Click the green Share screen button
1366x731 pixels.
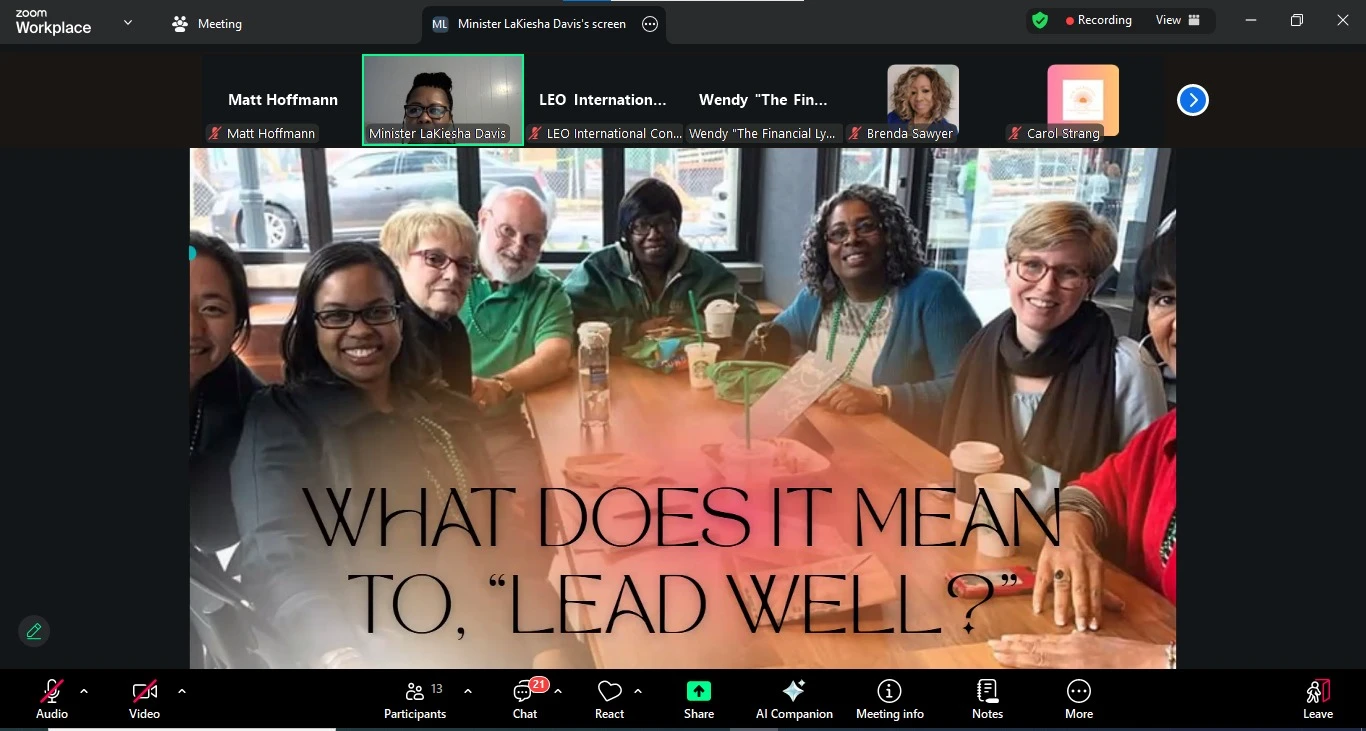tap(699, 699)
